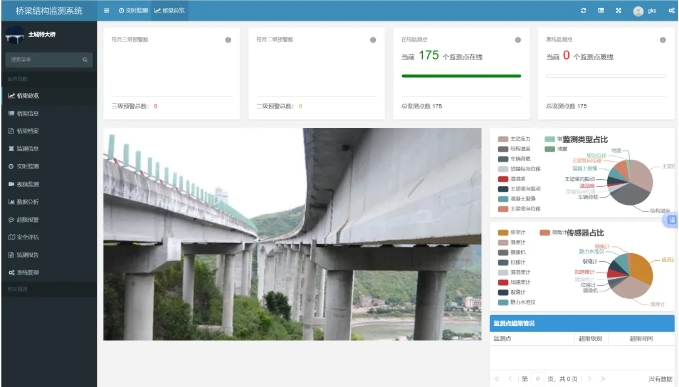Click the navy 裂缝计 legend swatch
This screenshot has height=387, width=679.
pos(503,292)
